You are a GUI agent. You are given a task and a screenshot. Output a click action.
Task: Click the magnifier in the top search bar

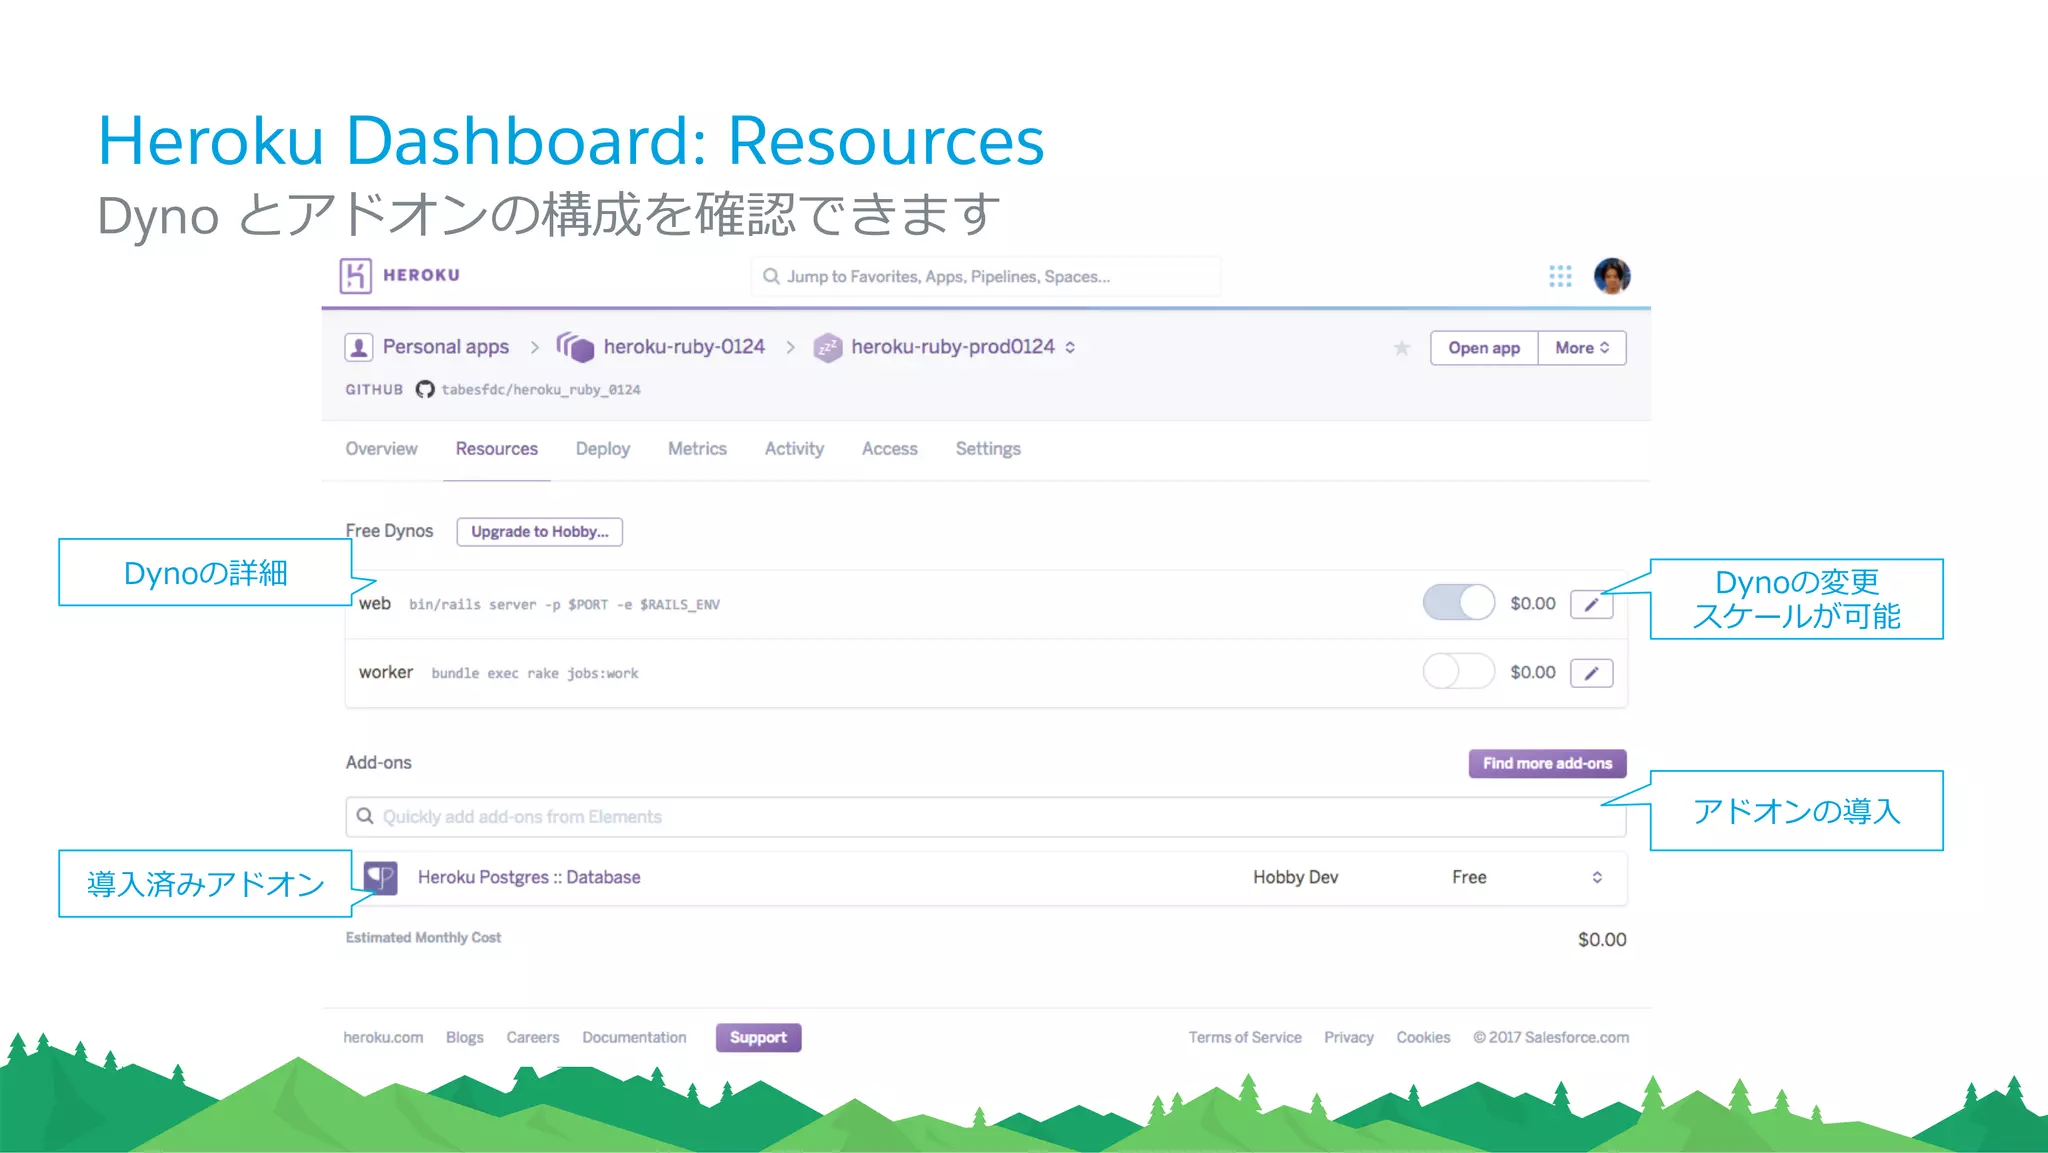pyautogui.click(x=771, y=276)
